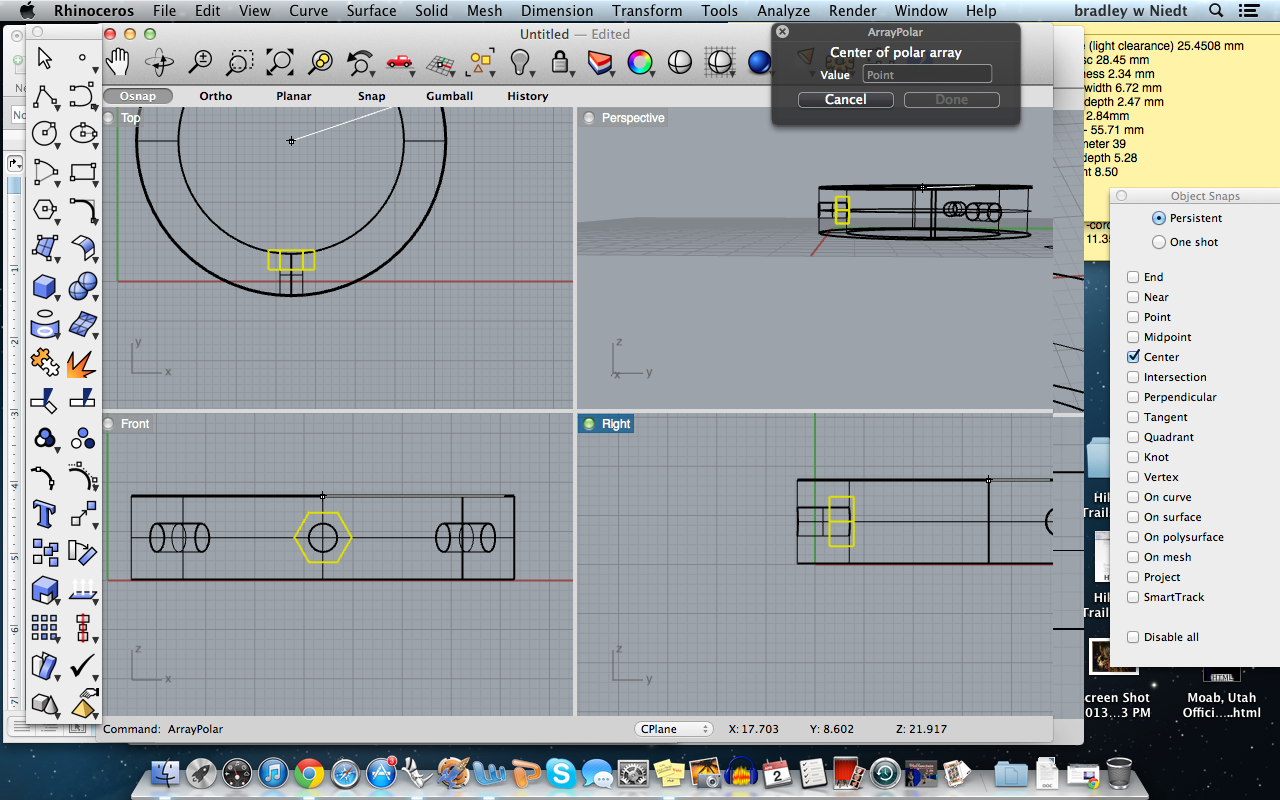The image size is (1280, 800).
Task: Open the Perspective viewport title menu
Action: coord(633,118)
